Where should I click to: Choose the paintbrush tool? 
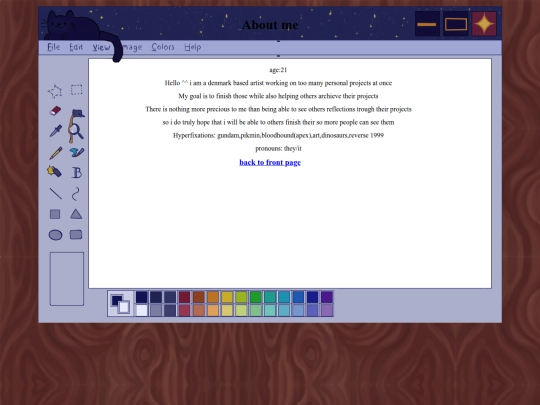tap(77, 152)
